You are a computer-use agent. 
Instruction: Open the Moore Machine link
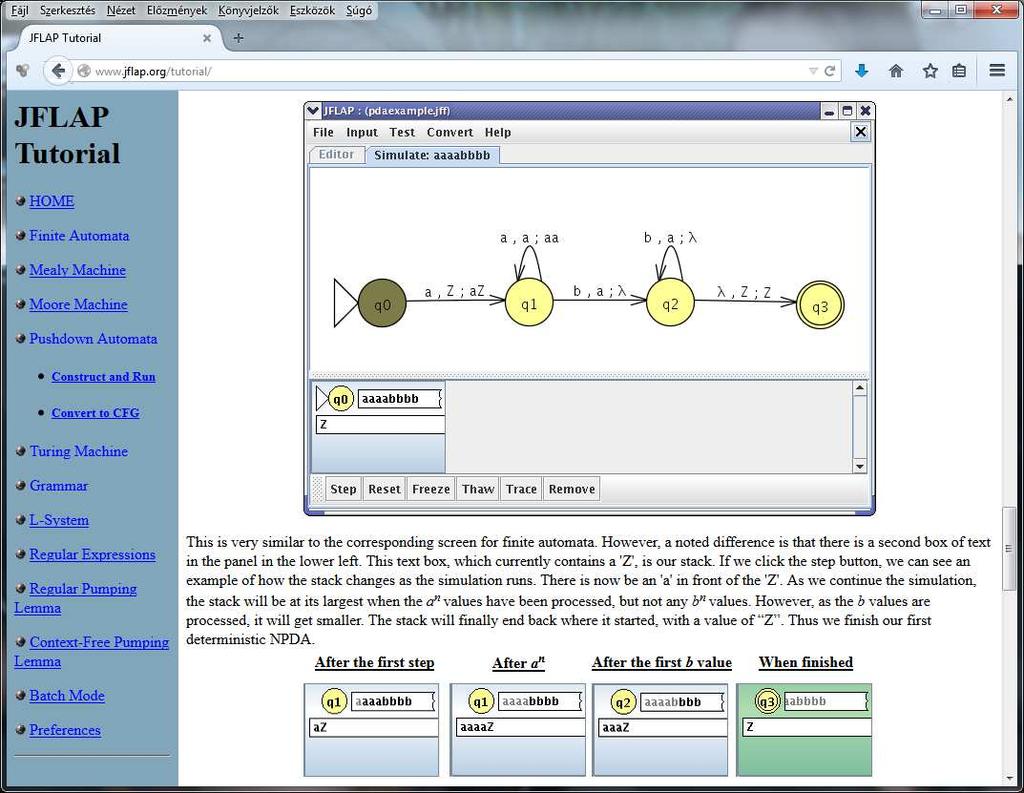pos(78,304)
